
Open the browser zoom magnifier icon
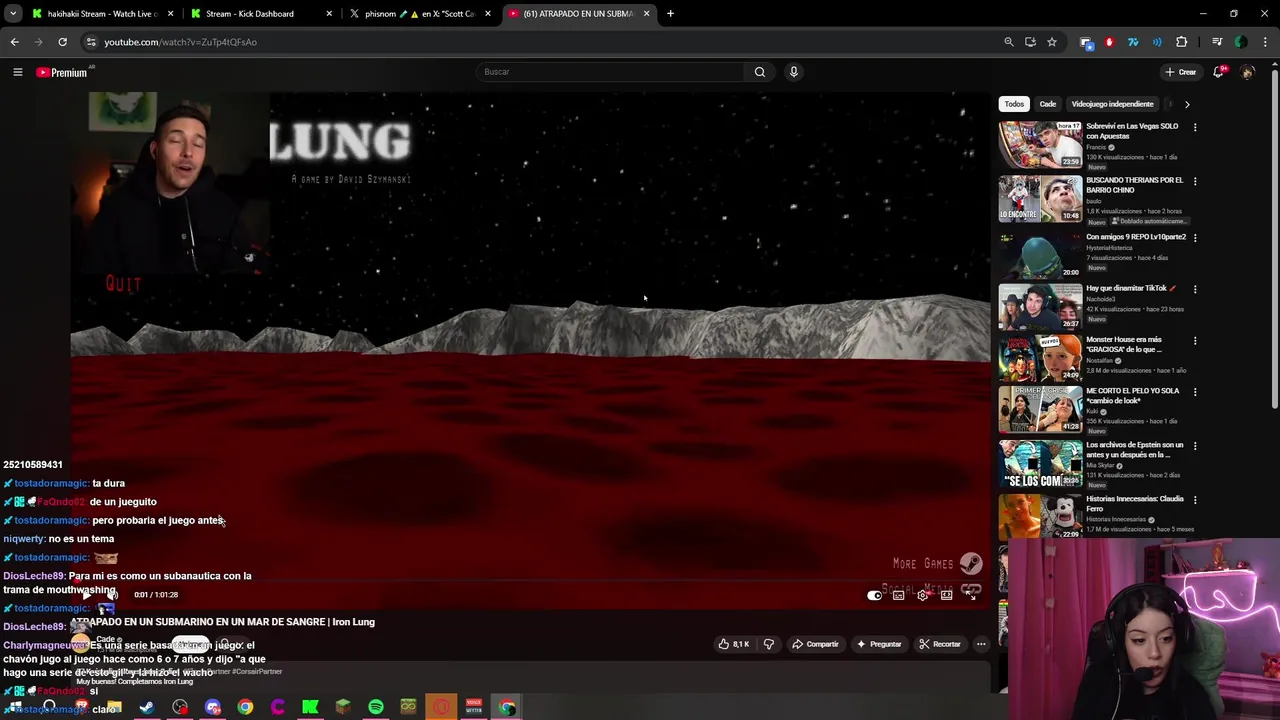click(1009, 42)
